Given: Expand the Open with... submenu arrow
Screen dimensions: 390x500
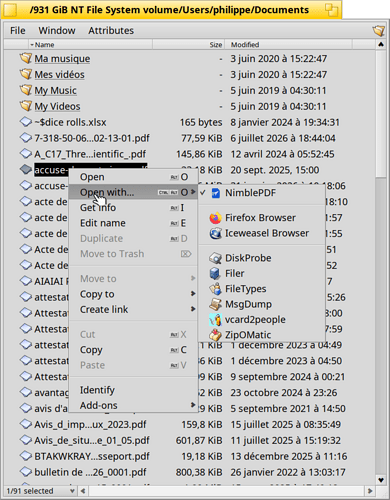Looking at the screenshot, I should 193,192.
